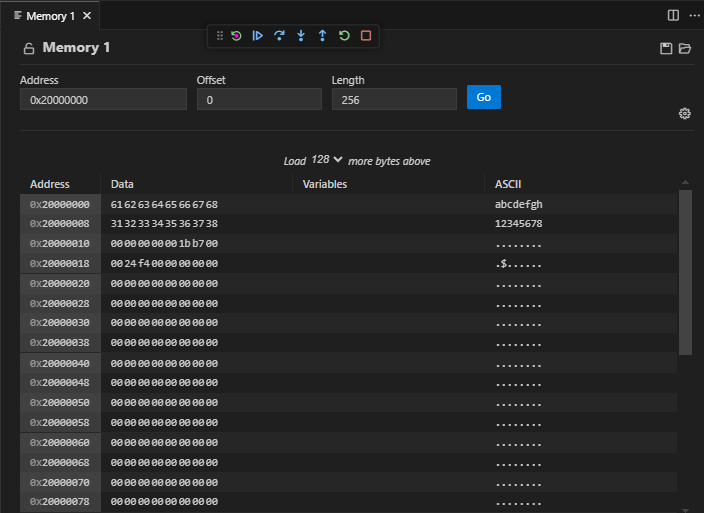Restart the debug session
The width and height of the screenshot is (704, 513).
point(344,35)
